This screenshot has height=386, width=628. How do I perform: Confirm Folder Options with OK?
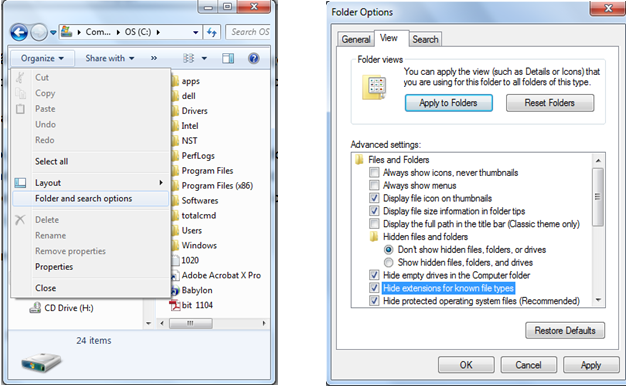pos(466,365)
